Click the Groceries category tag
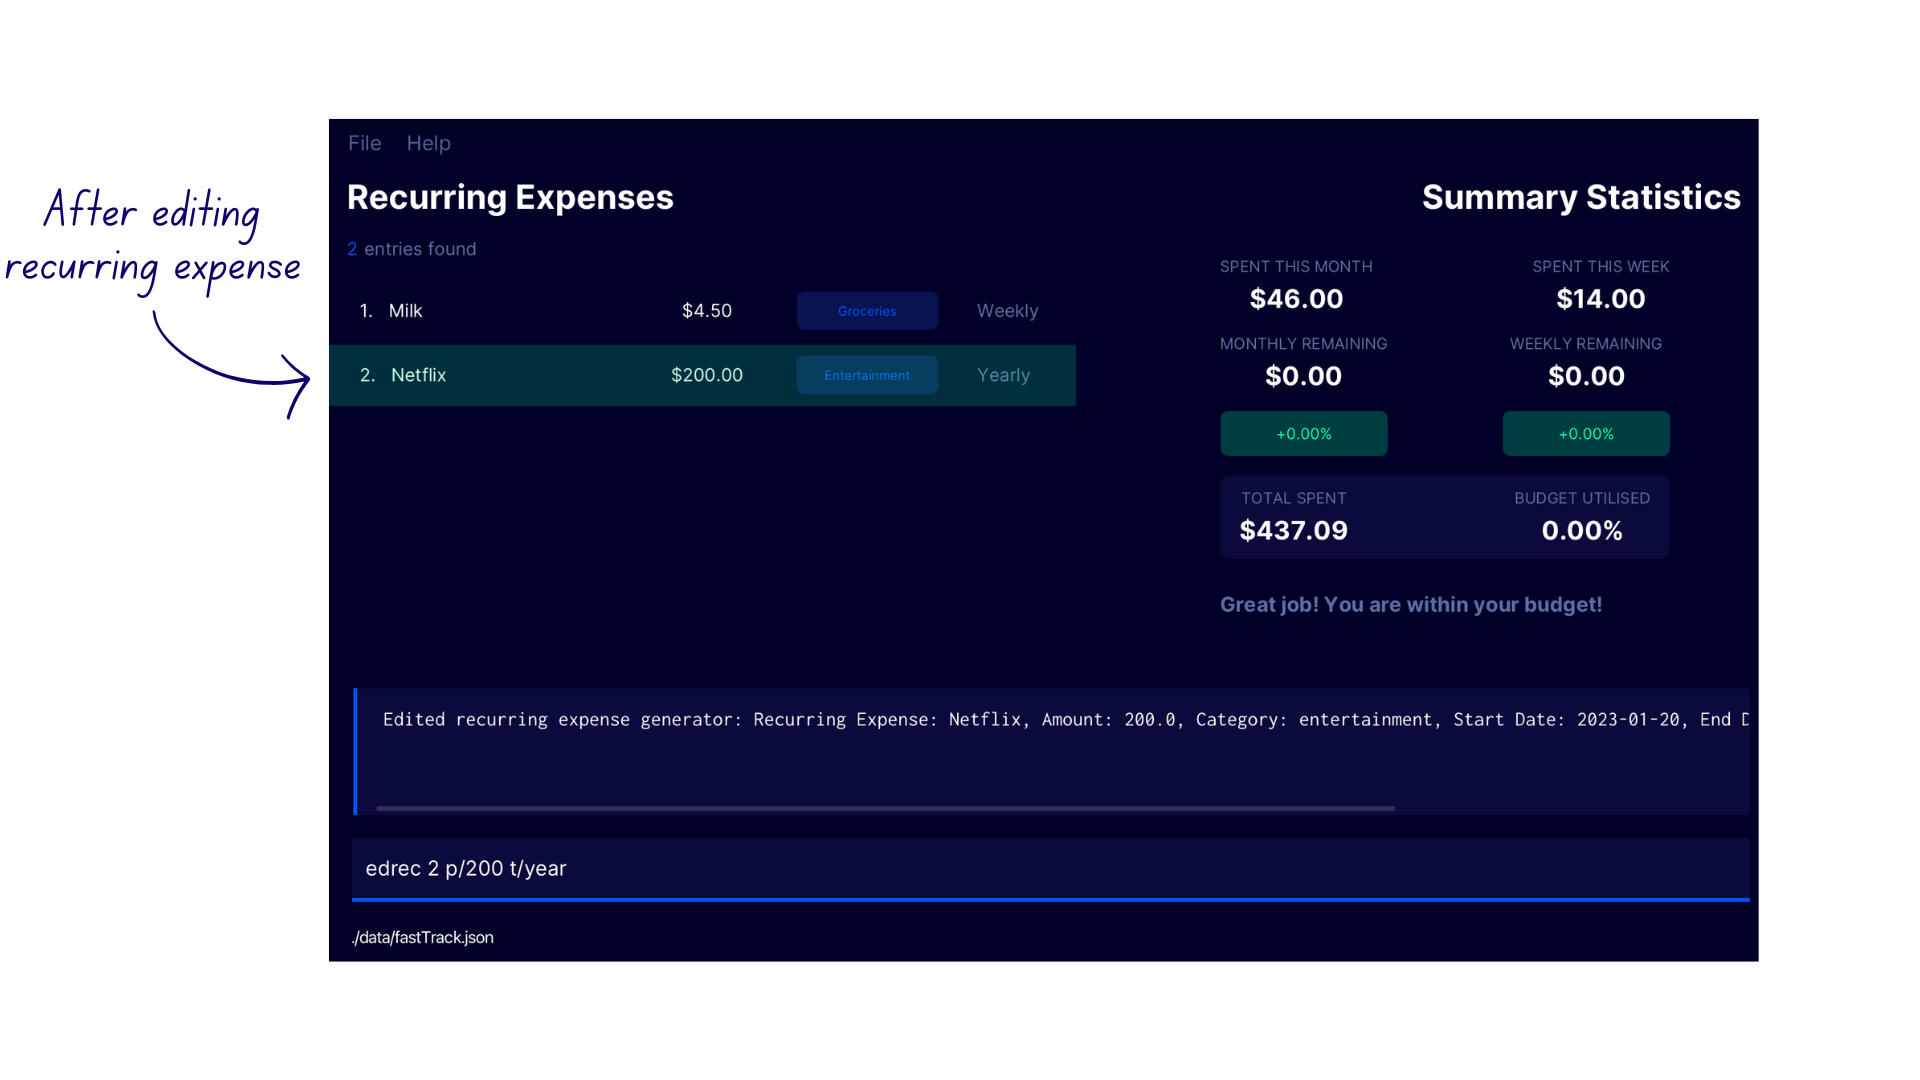 tap(867, 311)
